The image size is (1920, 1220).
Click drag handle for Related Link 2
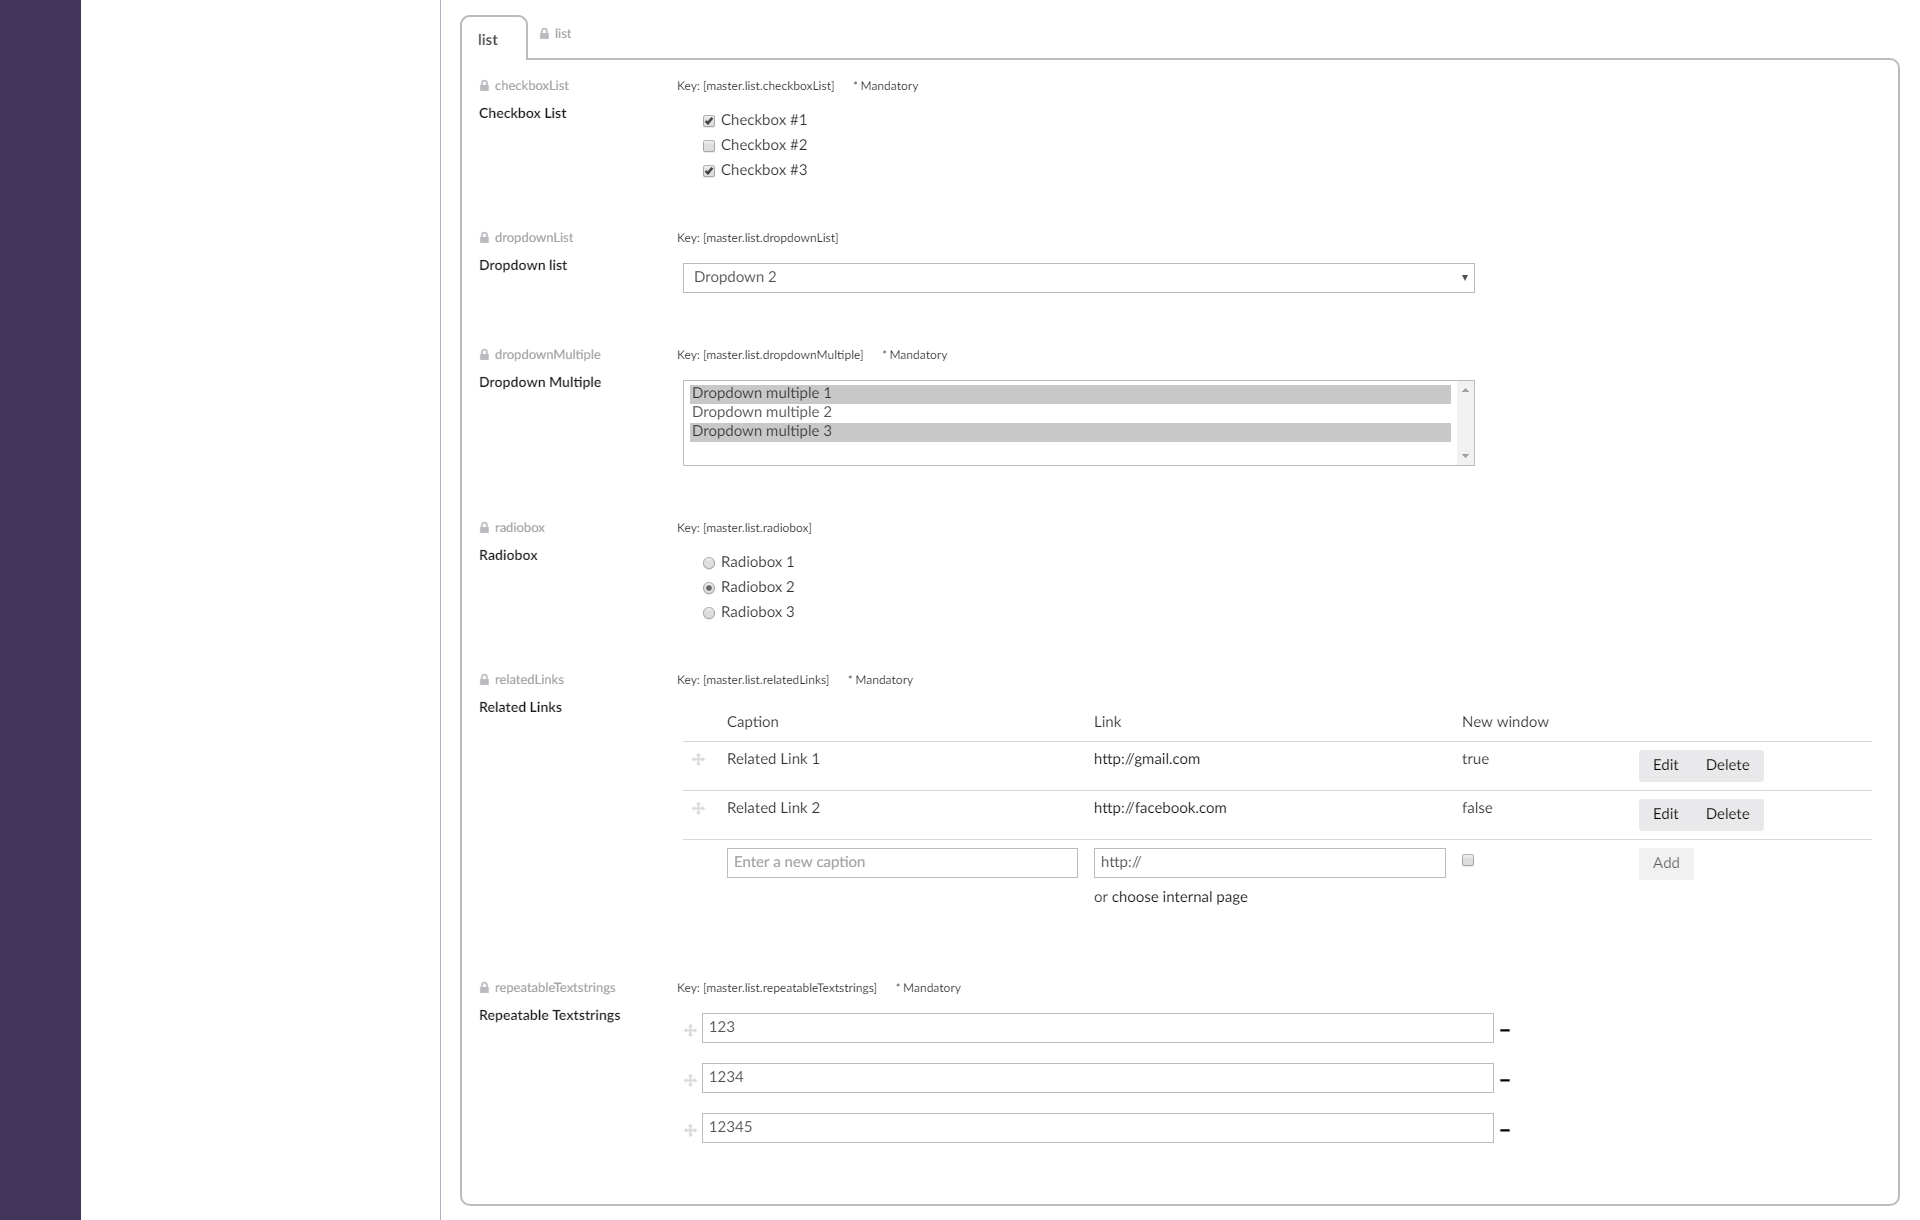point(698,809)
